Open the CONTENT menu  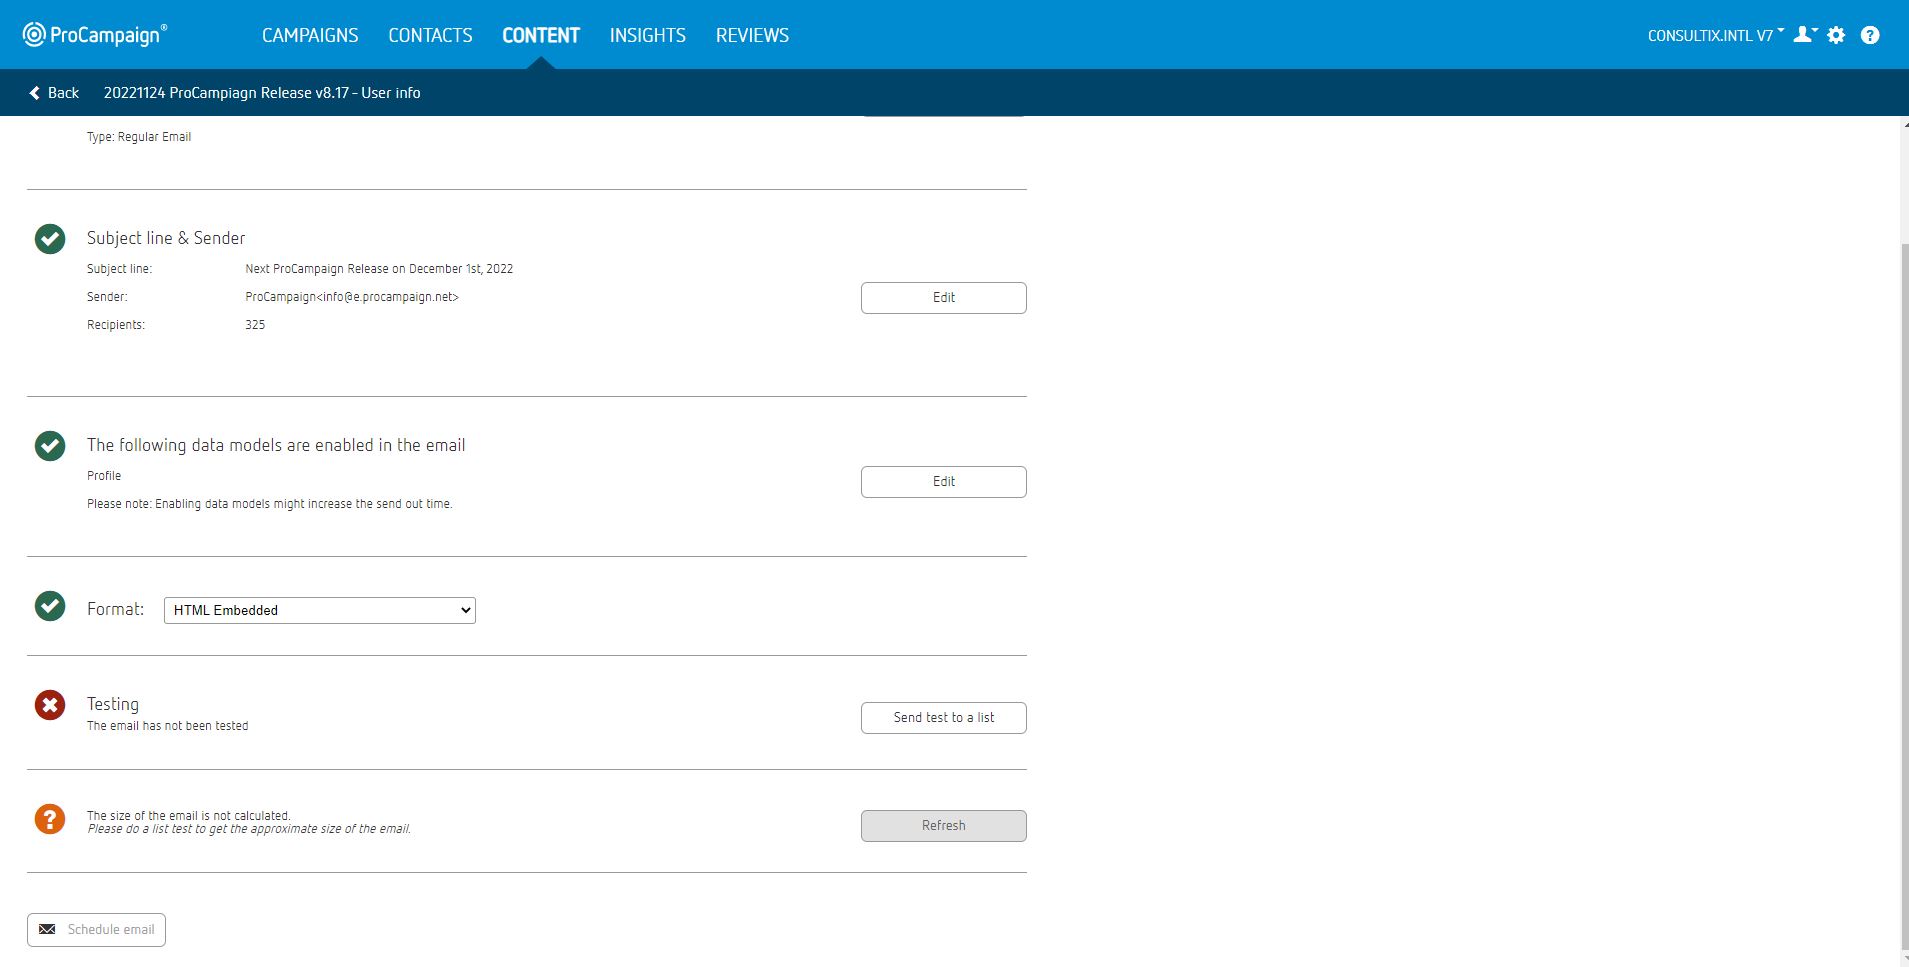pyautogui.click(x=541, y=35)
